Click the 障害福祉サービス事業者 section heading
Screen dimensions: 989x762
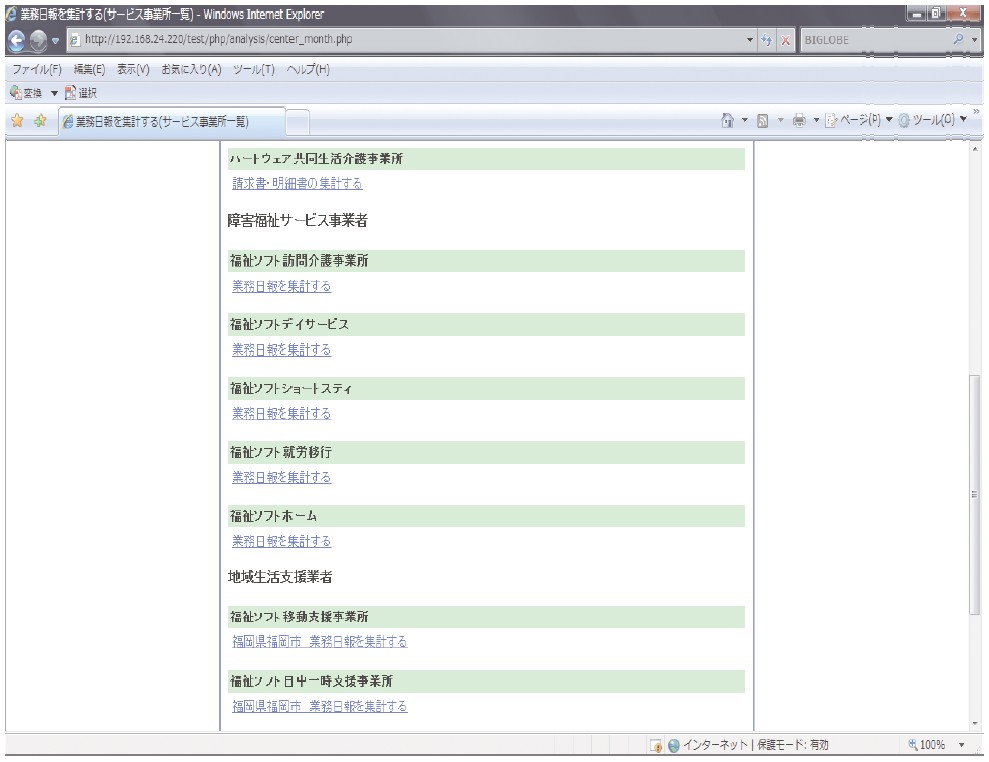298,221
